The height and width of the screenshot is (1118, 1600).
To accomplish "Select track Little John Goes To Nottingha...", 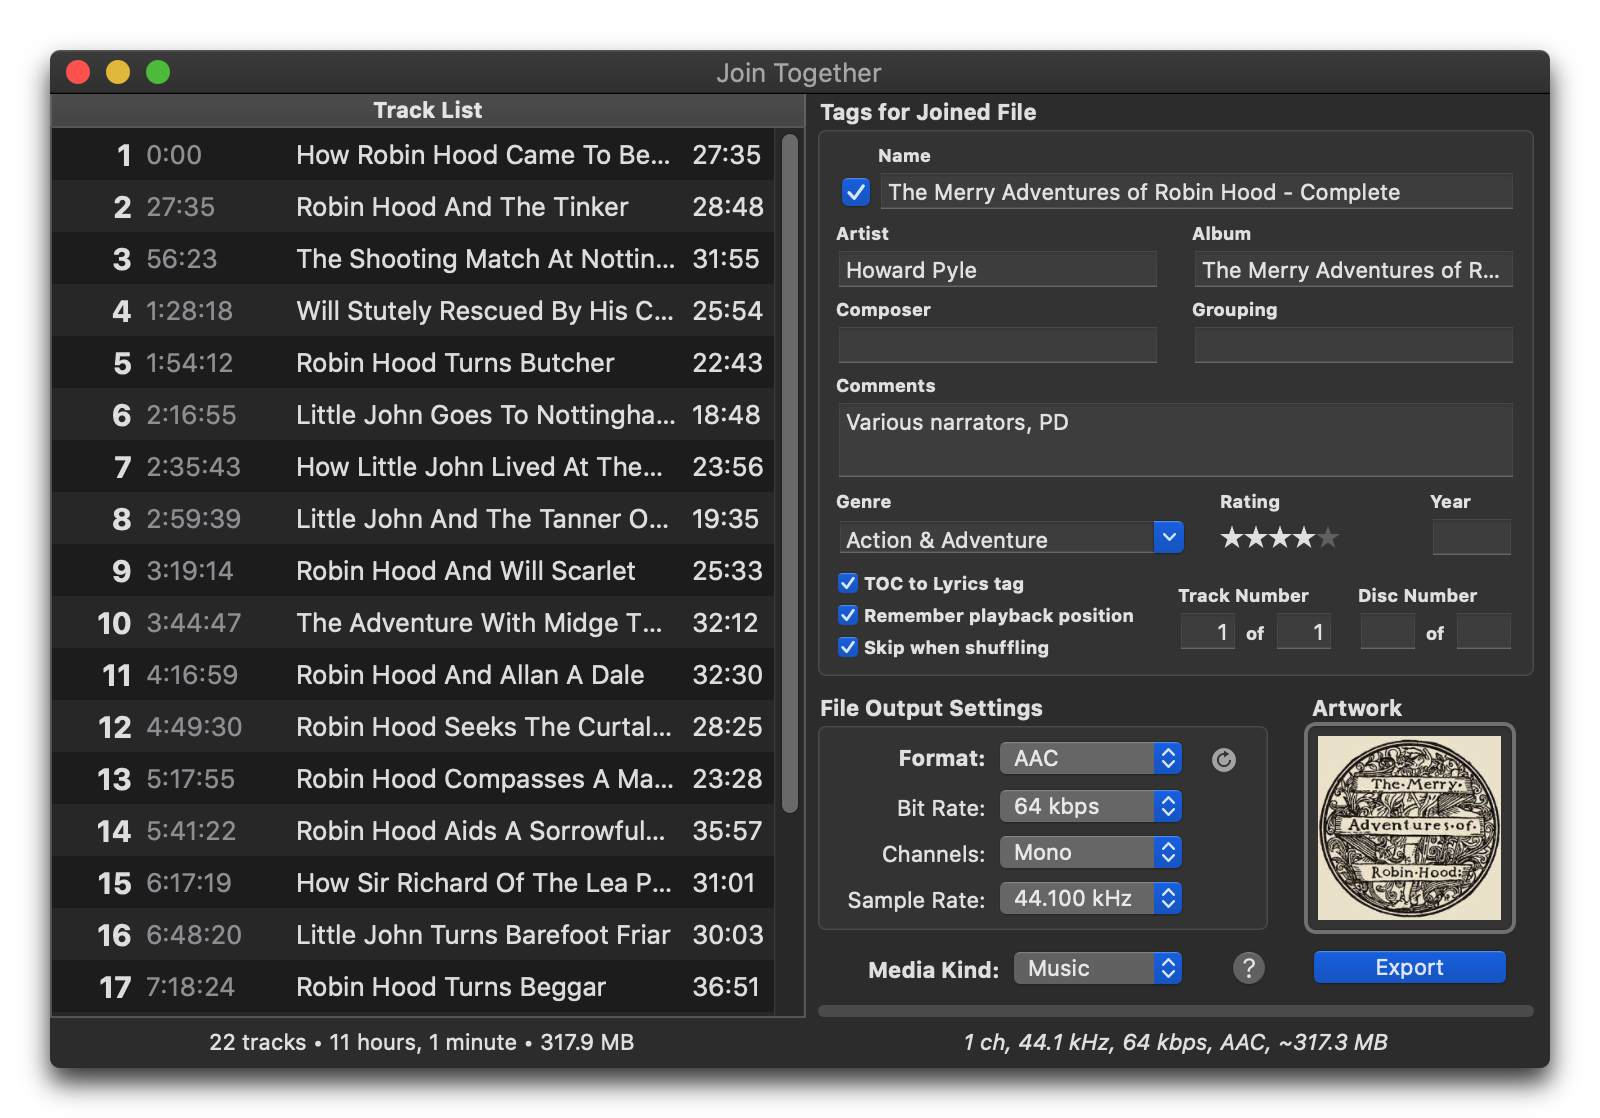I will tap(413, 414).
